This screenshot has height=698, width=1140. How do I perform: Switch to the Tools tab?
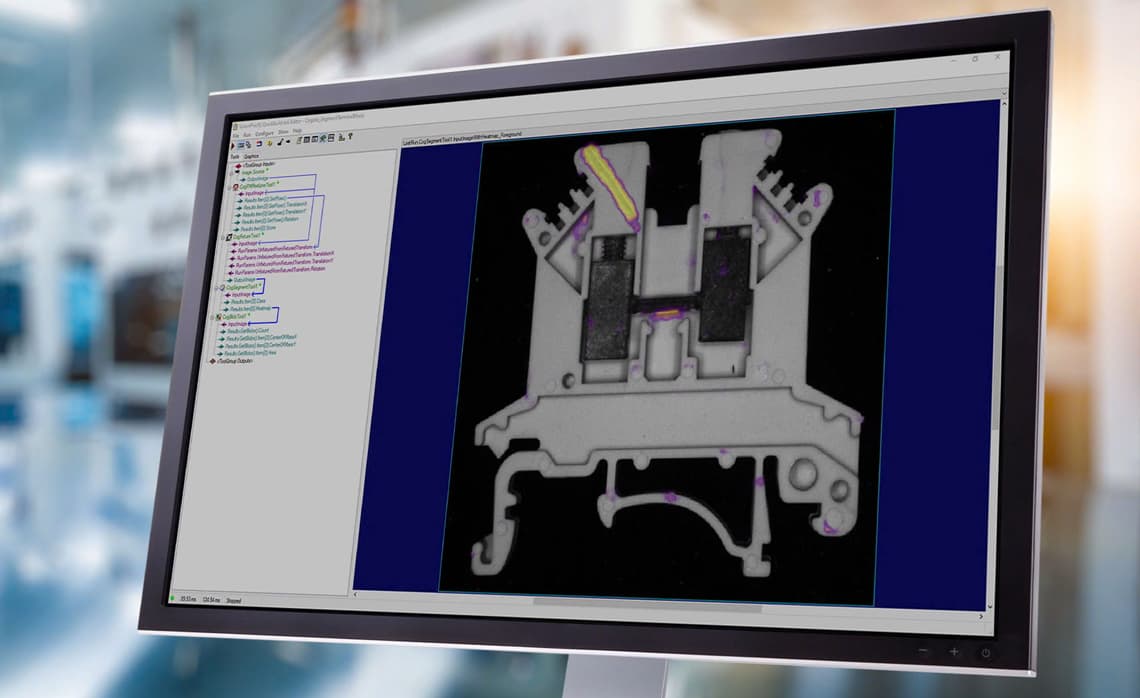point(235,156)
